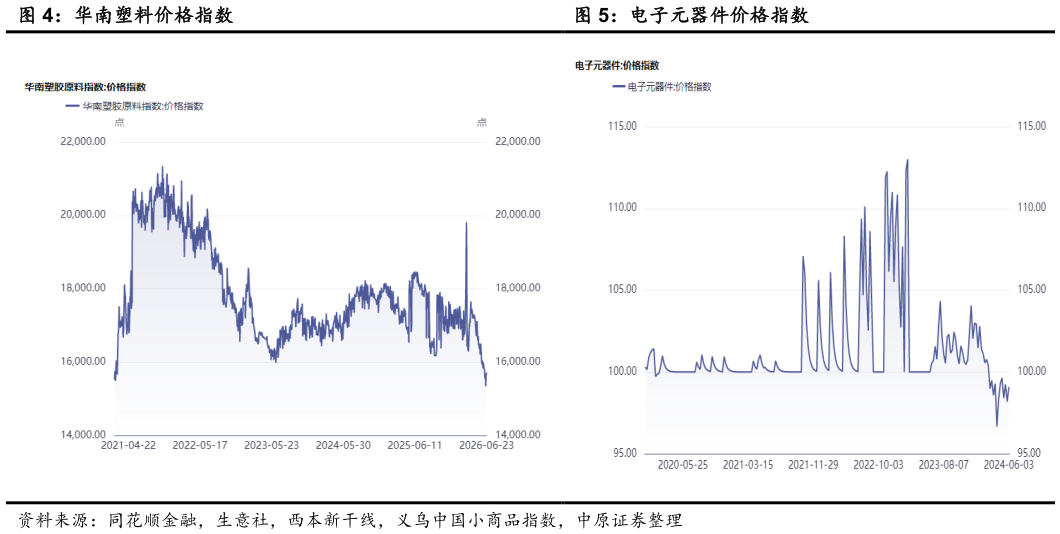Viewport: 1060px width, 534px height.
Task: Click left unit label '点' above plastics chart
Action: point(119,122)
